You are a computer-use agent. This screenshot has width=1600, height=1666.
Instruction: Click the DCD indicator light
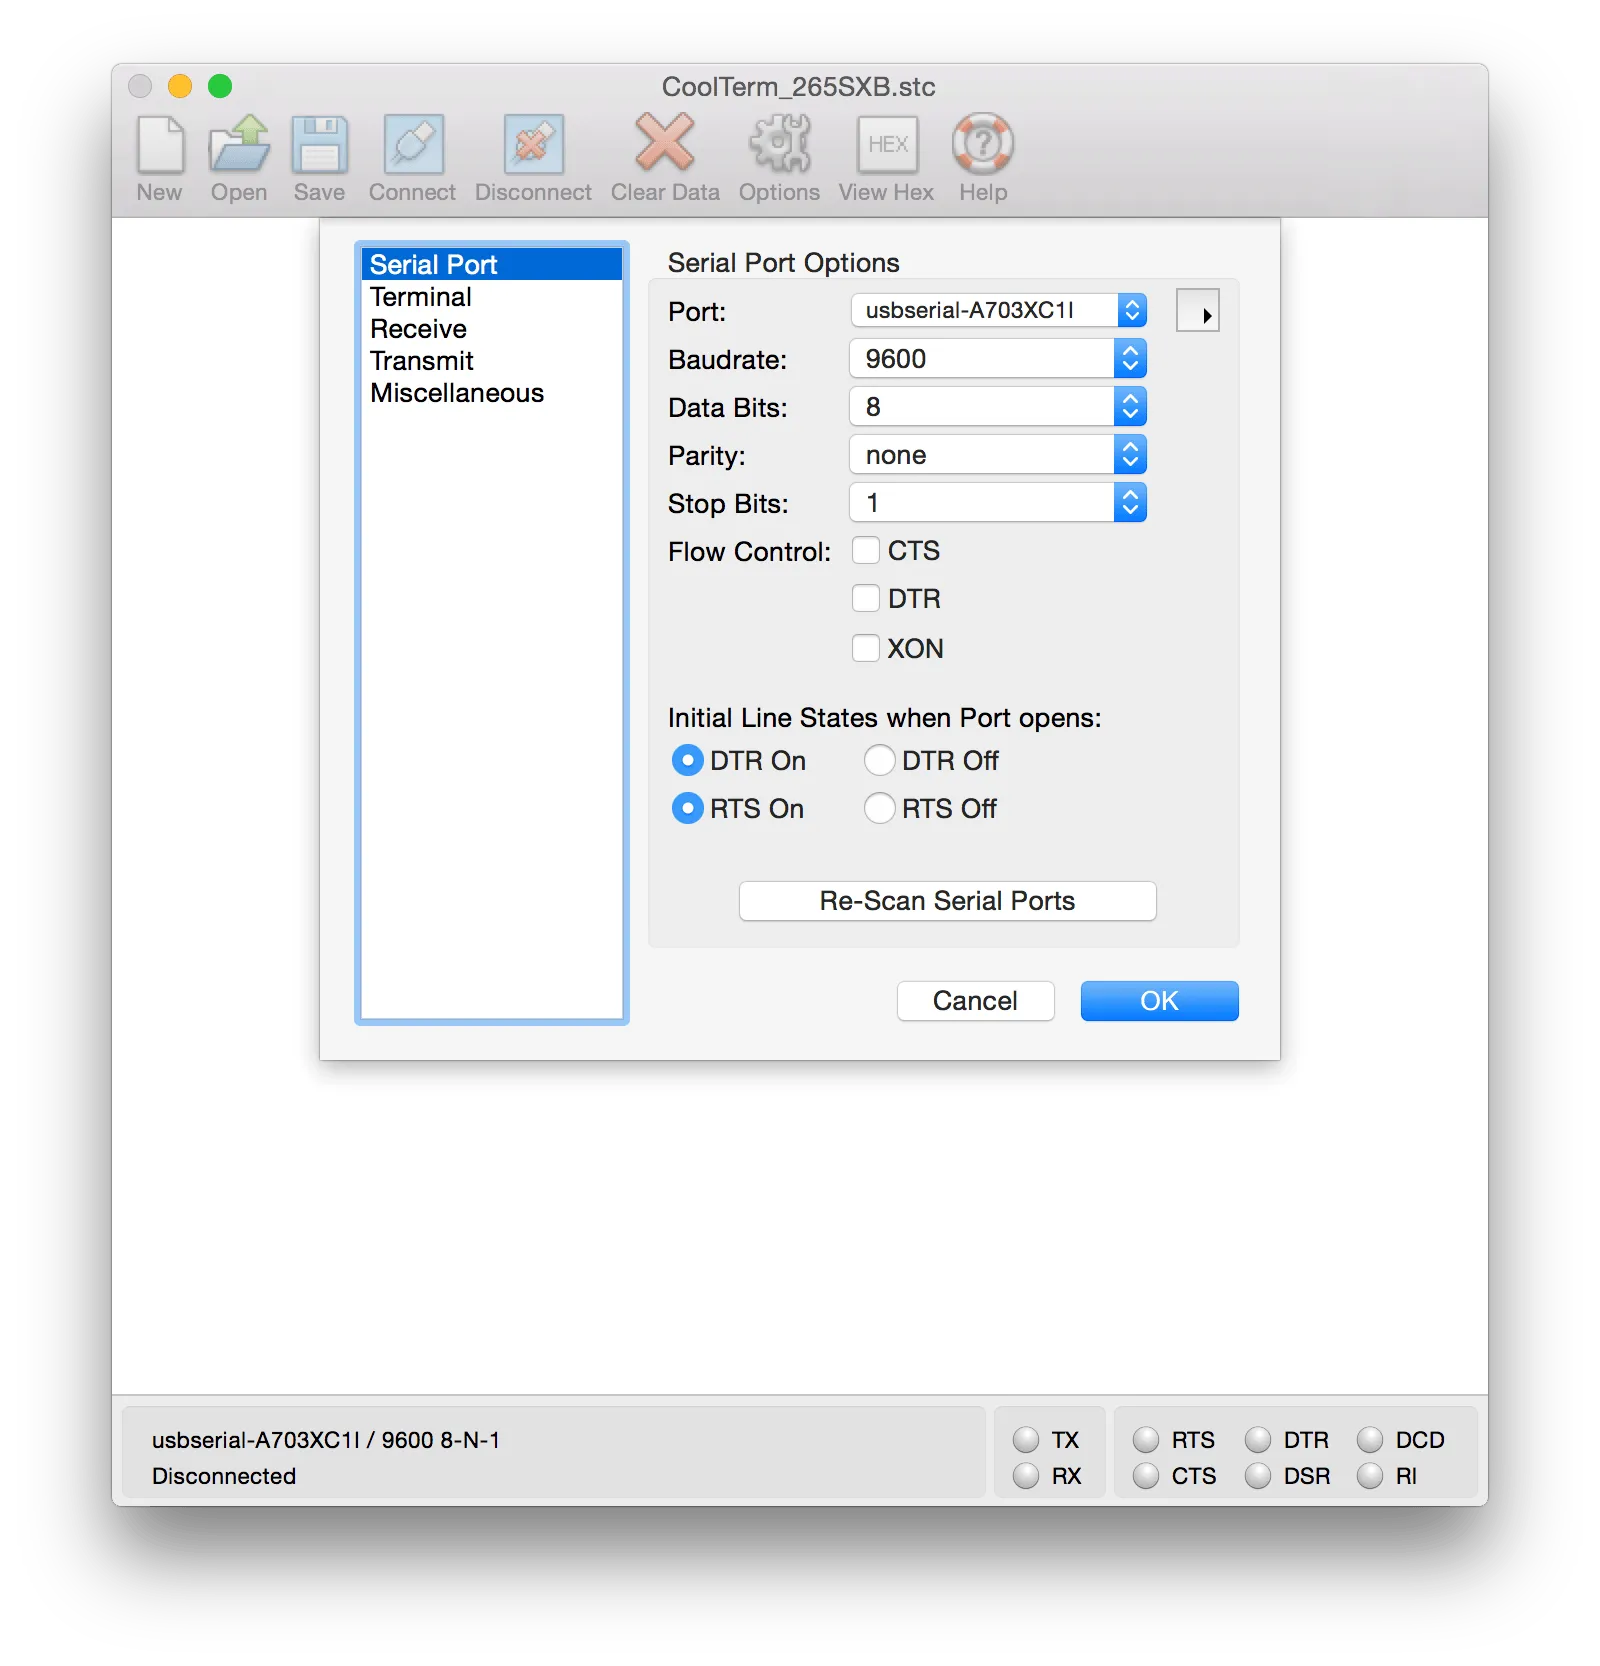(x=1370, y=1439)
